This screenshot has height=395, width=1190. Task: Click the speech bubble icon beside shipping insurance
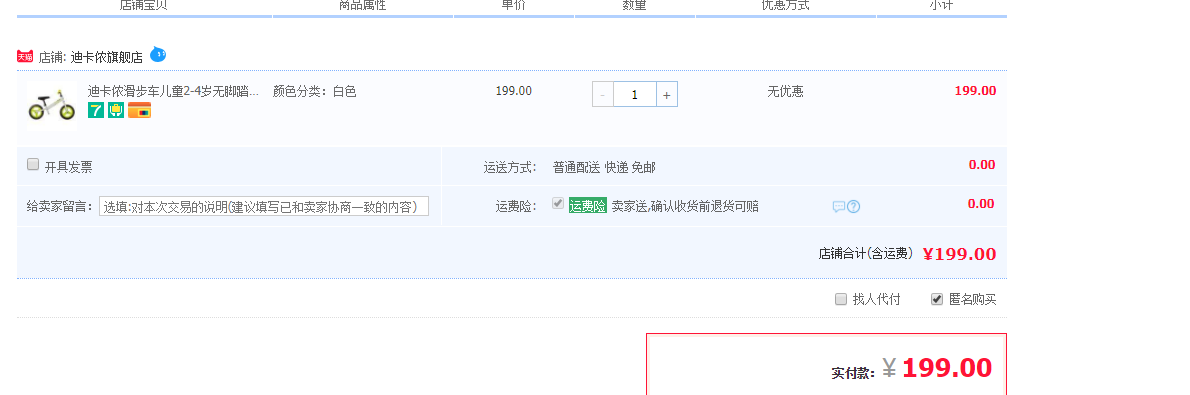coord(839,207)
